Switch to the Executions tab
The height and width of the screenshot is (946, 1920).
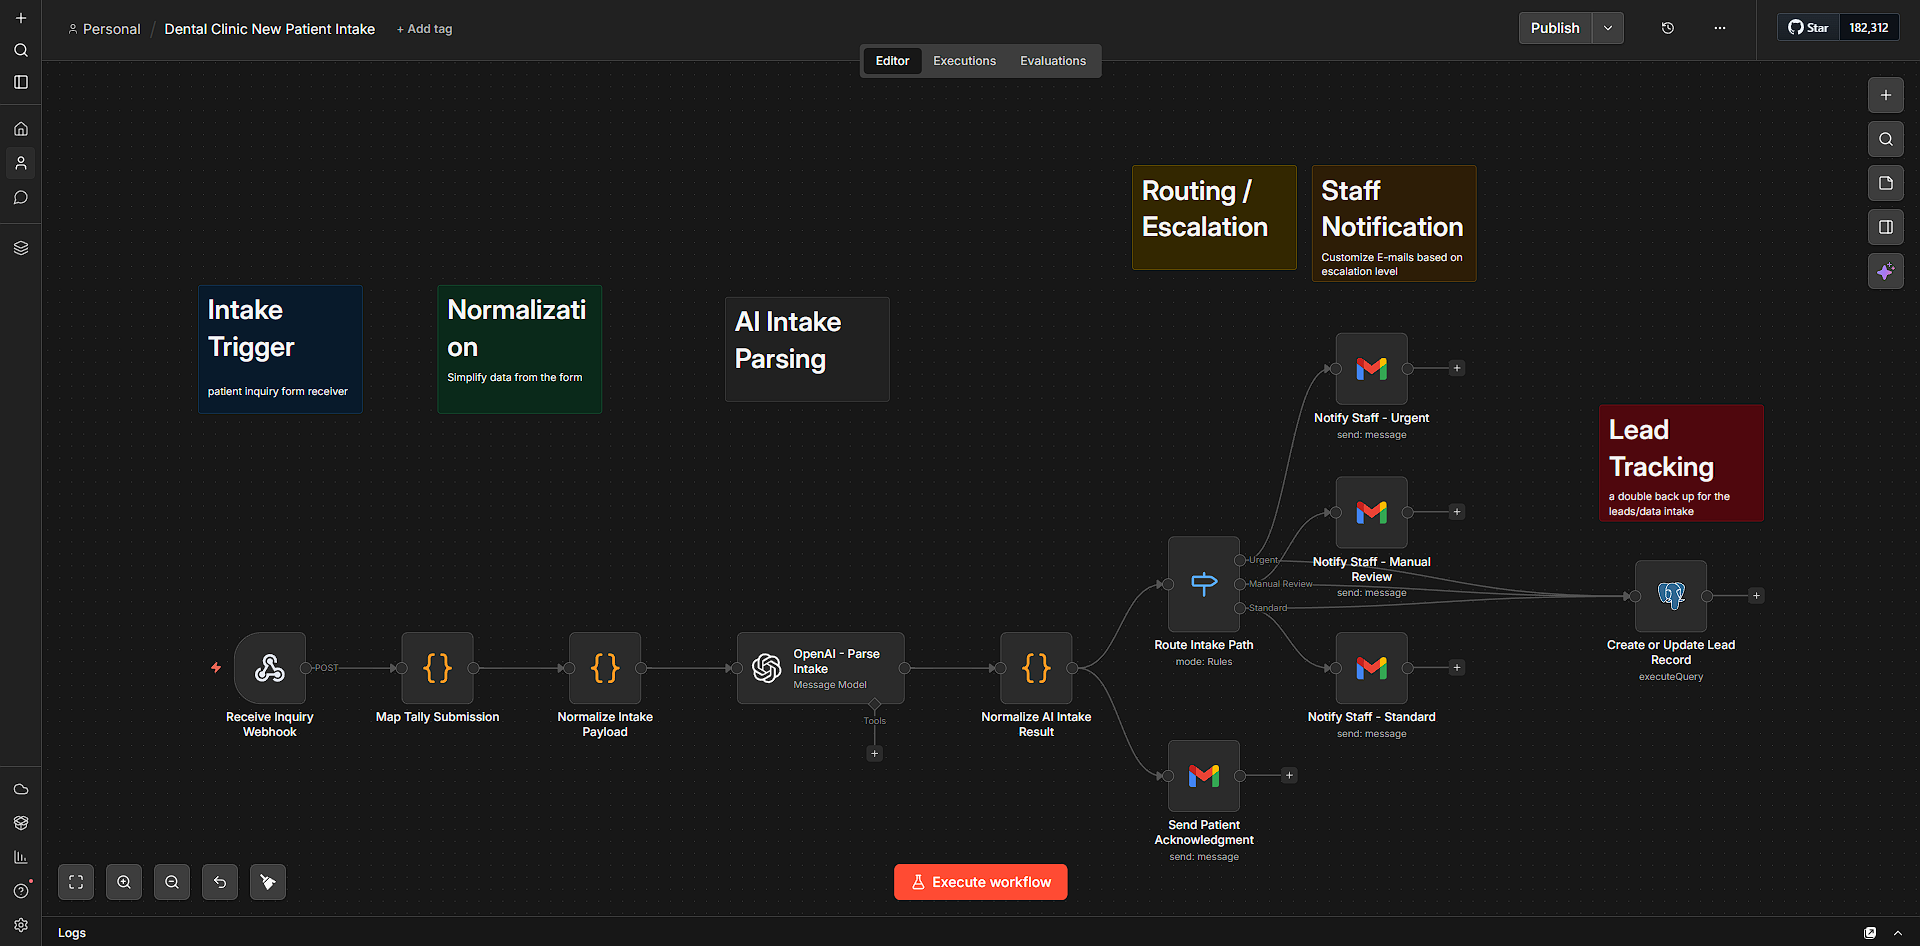pyautogui.click(x=963, y=60)
